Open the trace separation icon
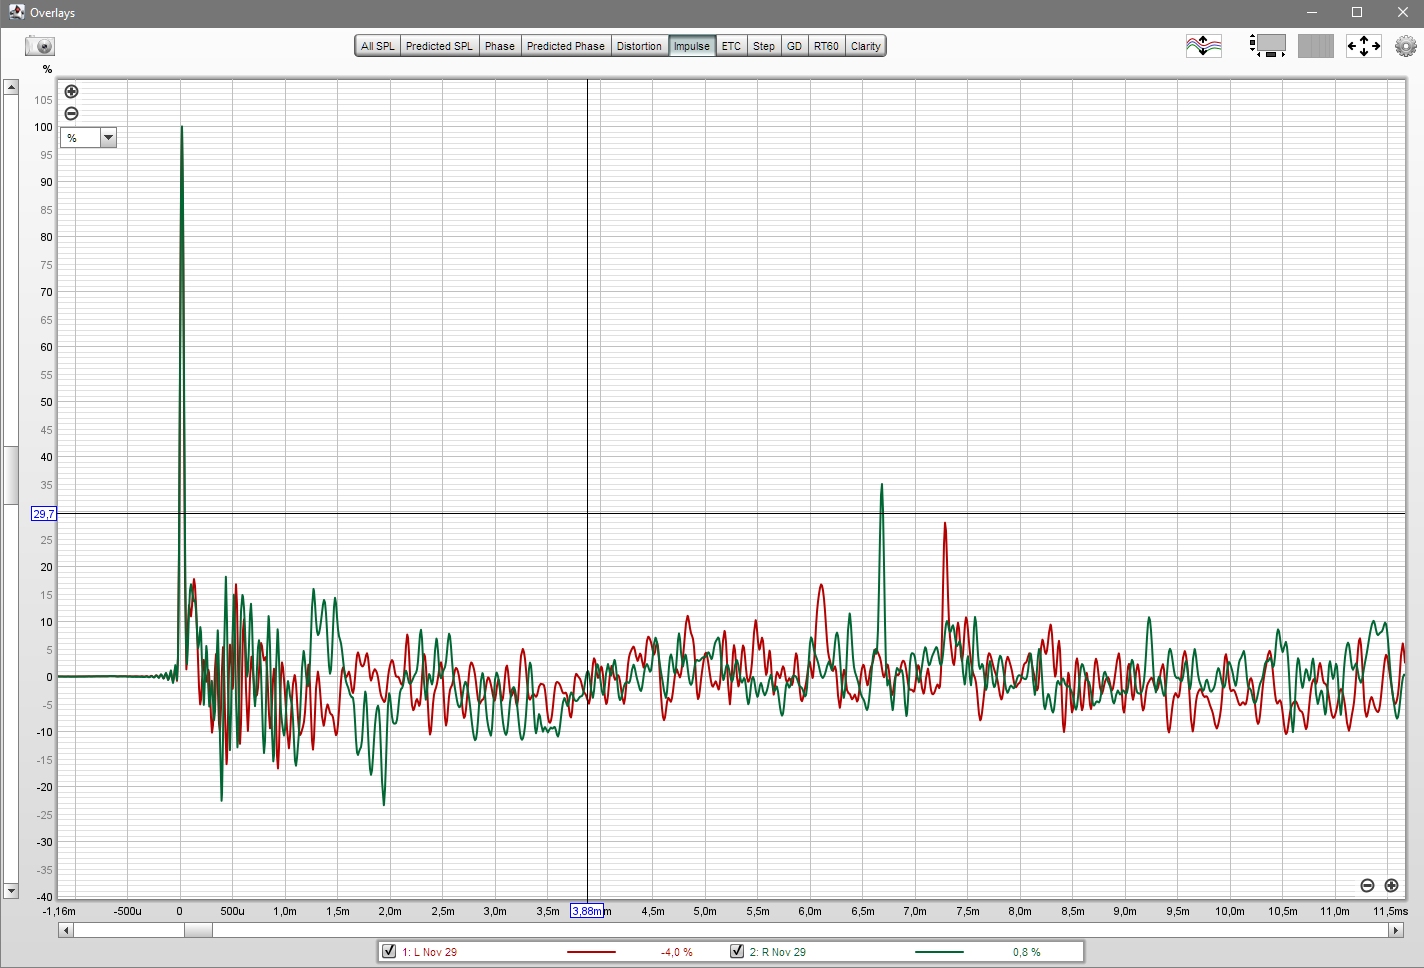The width and height of the screenshot is (1424, 968). pos(1203,46)
